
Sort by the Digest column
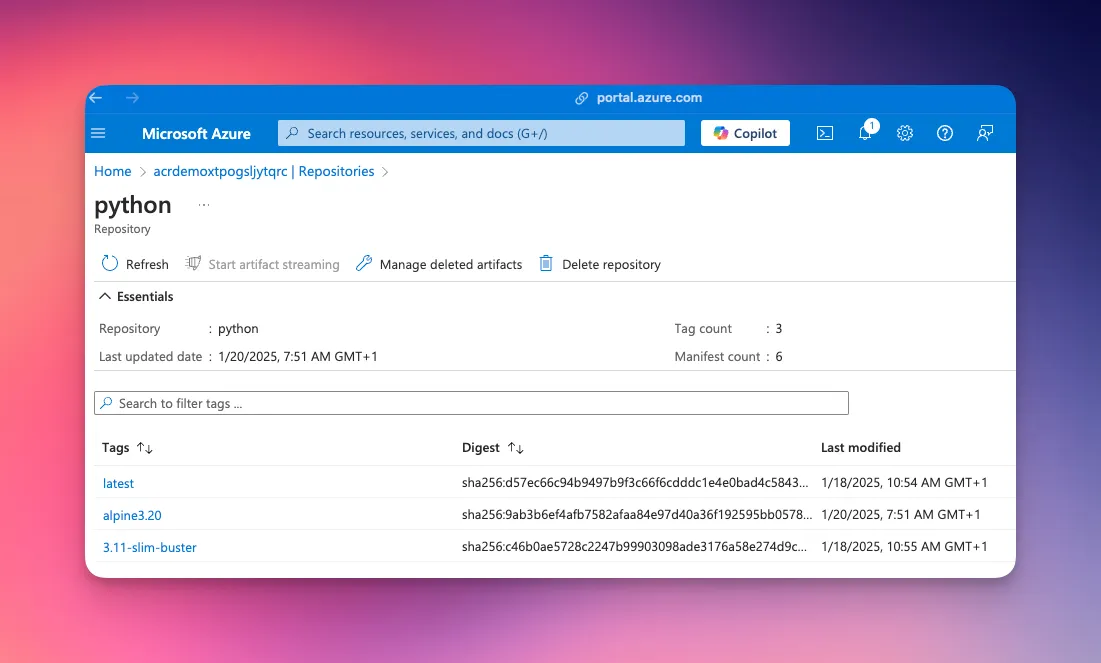[x=515, y=448]
